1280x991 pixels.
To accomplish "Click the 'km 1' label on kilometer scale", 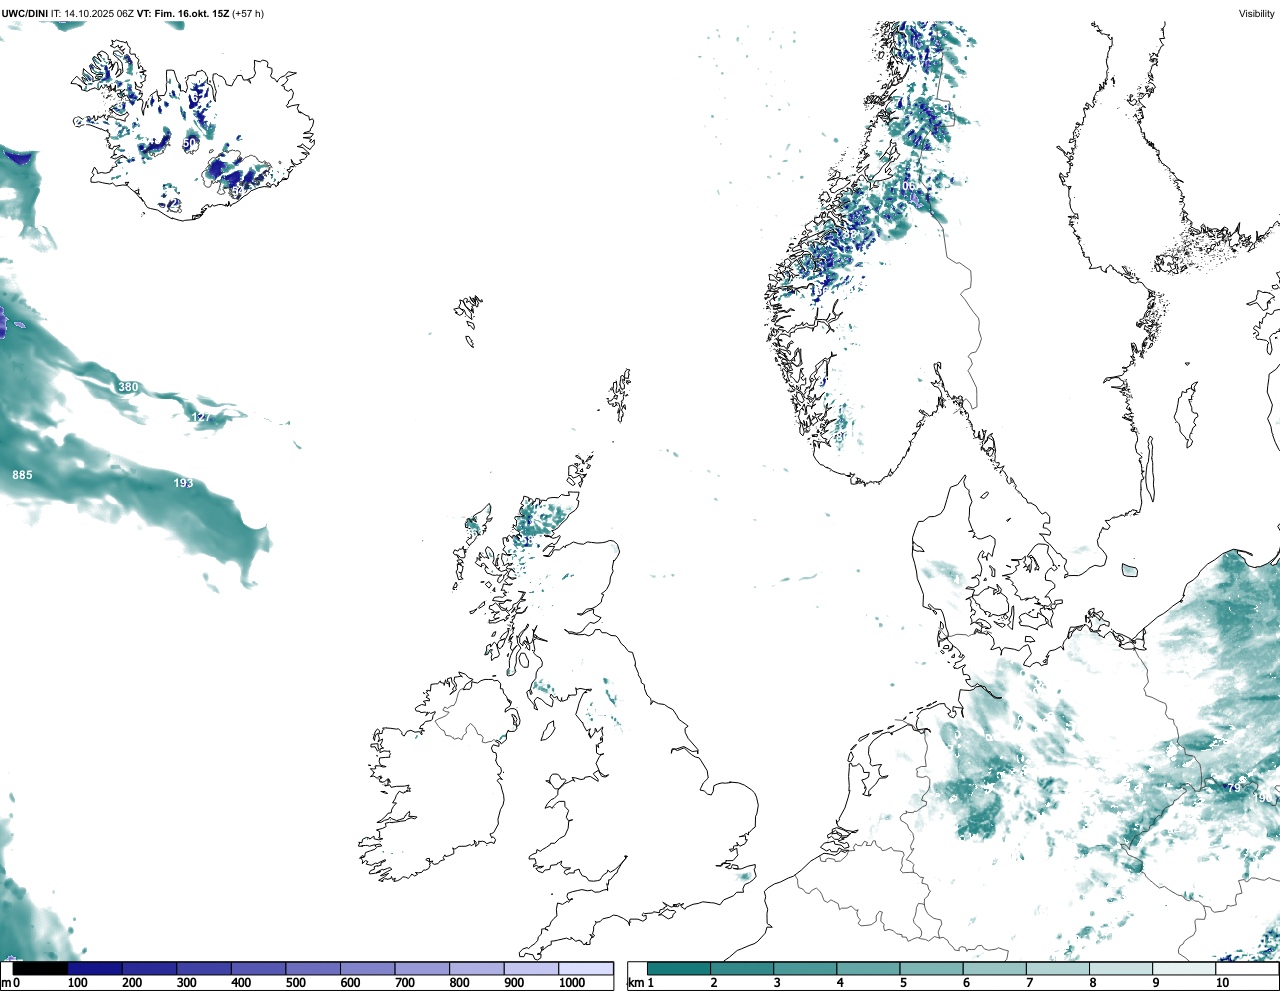I will [x=640, y=983].
